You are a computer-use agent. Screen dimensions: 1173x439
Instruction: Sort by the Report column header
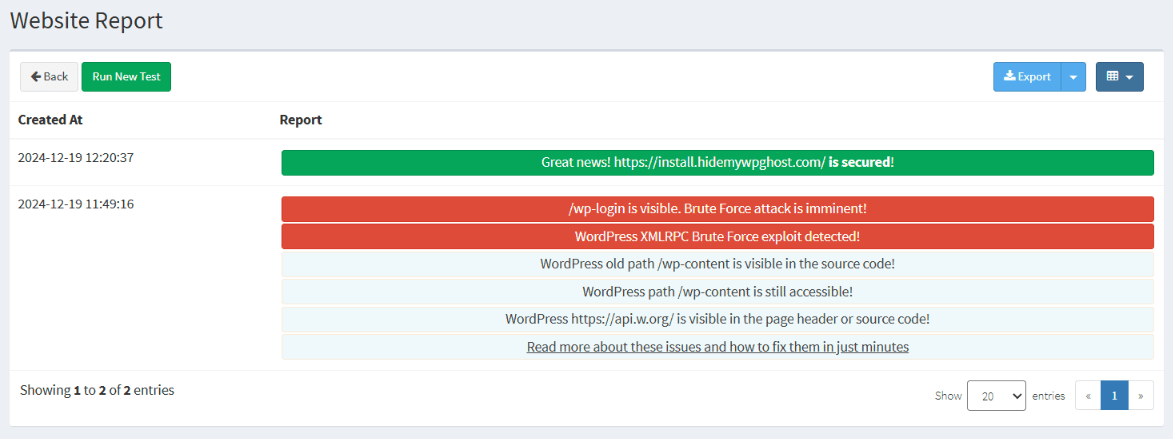(x=300, y=120)
